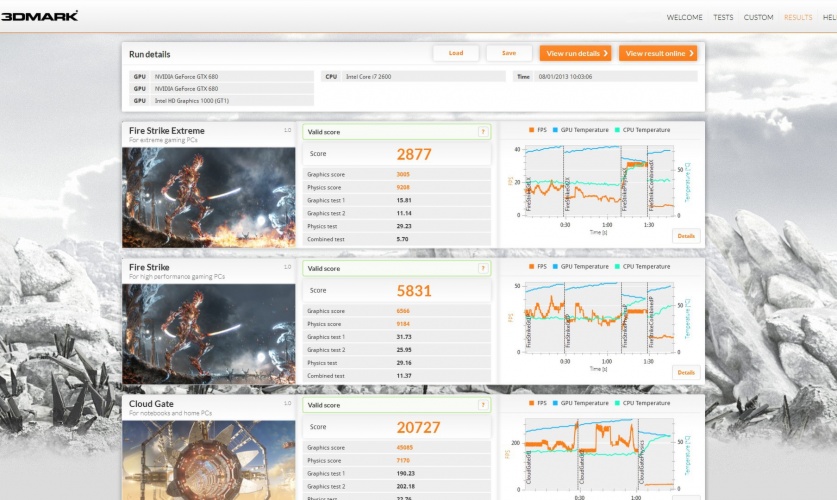Screen dimensions: 837x500
Task: Go to the Custom tab
Action: 758,17
